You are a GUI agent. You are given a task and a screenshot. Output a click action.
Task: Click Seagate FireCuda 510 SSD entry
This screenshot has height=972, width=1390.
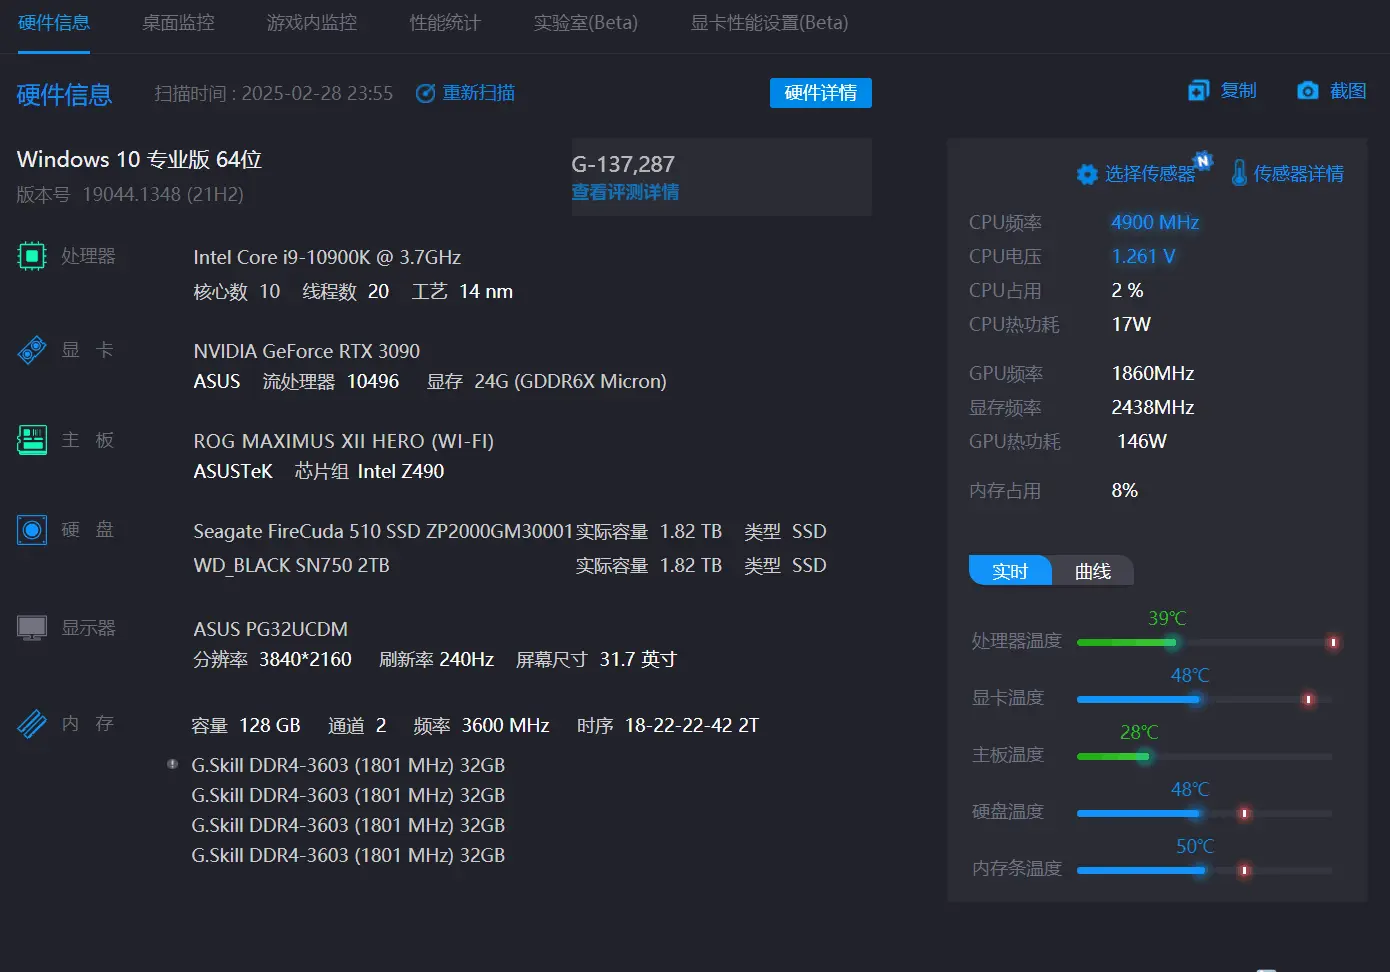383,531
